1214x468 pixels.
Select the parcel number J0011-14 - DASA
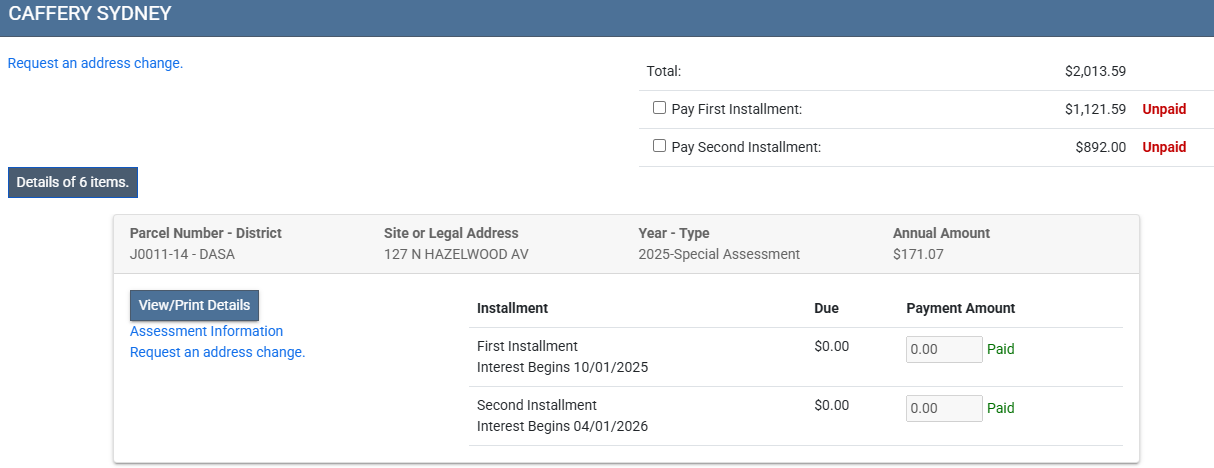point(182,254)
